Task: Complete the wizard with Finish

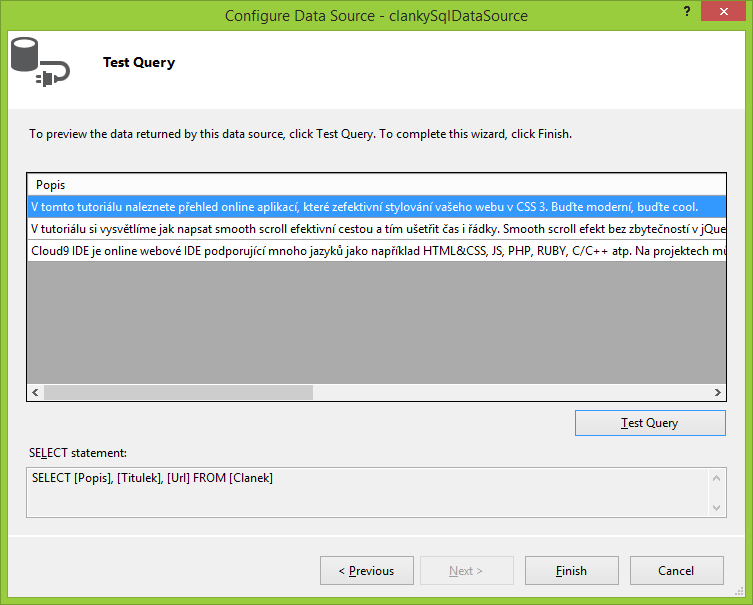Action: point(571,570)
